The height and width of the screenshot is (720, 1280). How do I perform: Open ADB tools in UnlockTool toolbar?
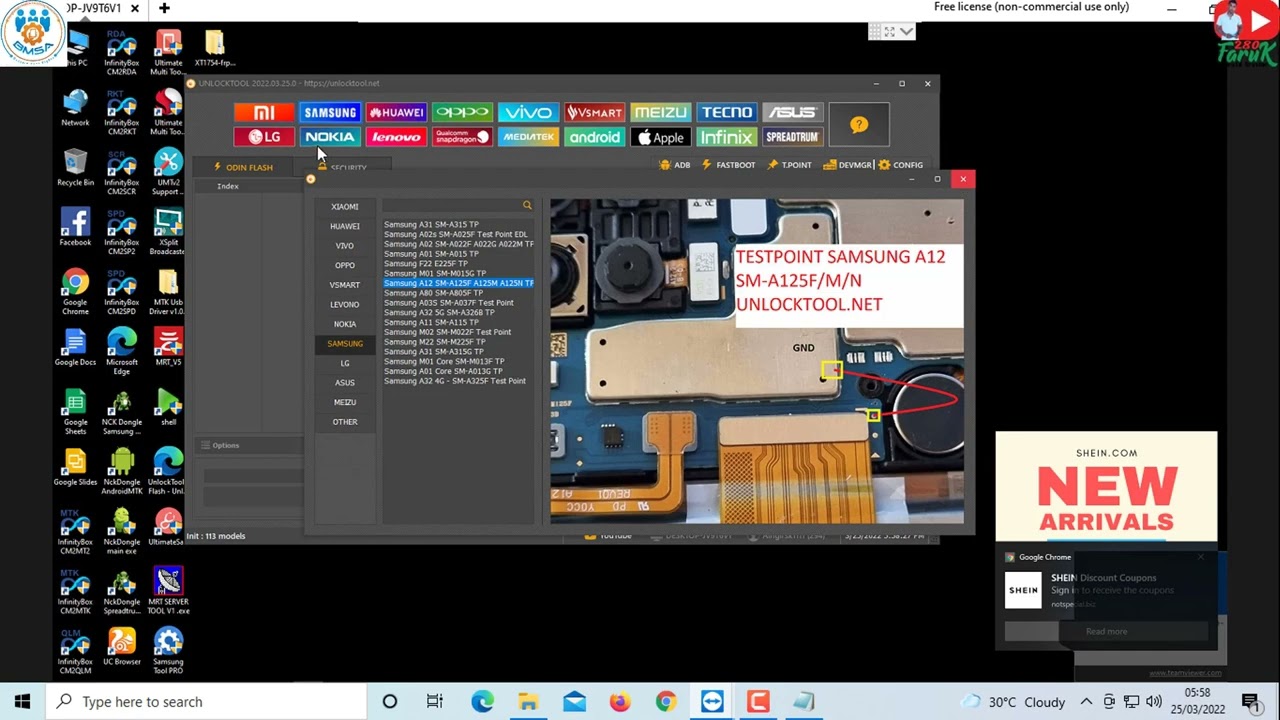pos(675,165)
